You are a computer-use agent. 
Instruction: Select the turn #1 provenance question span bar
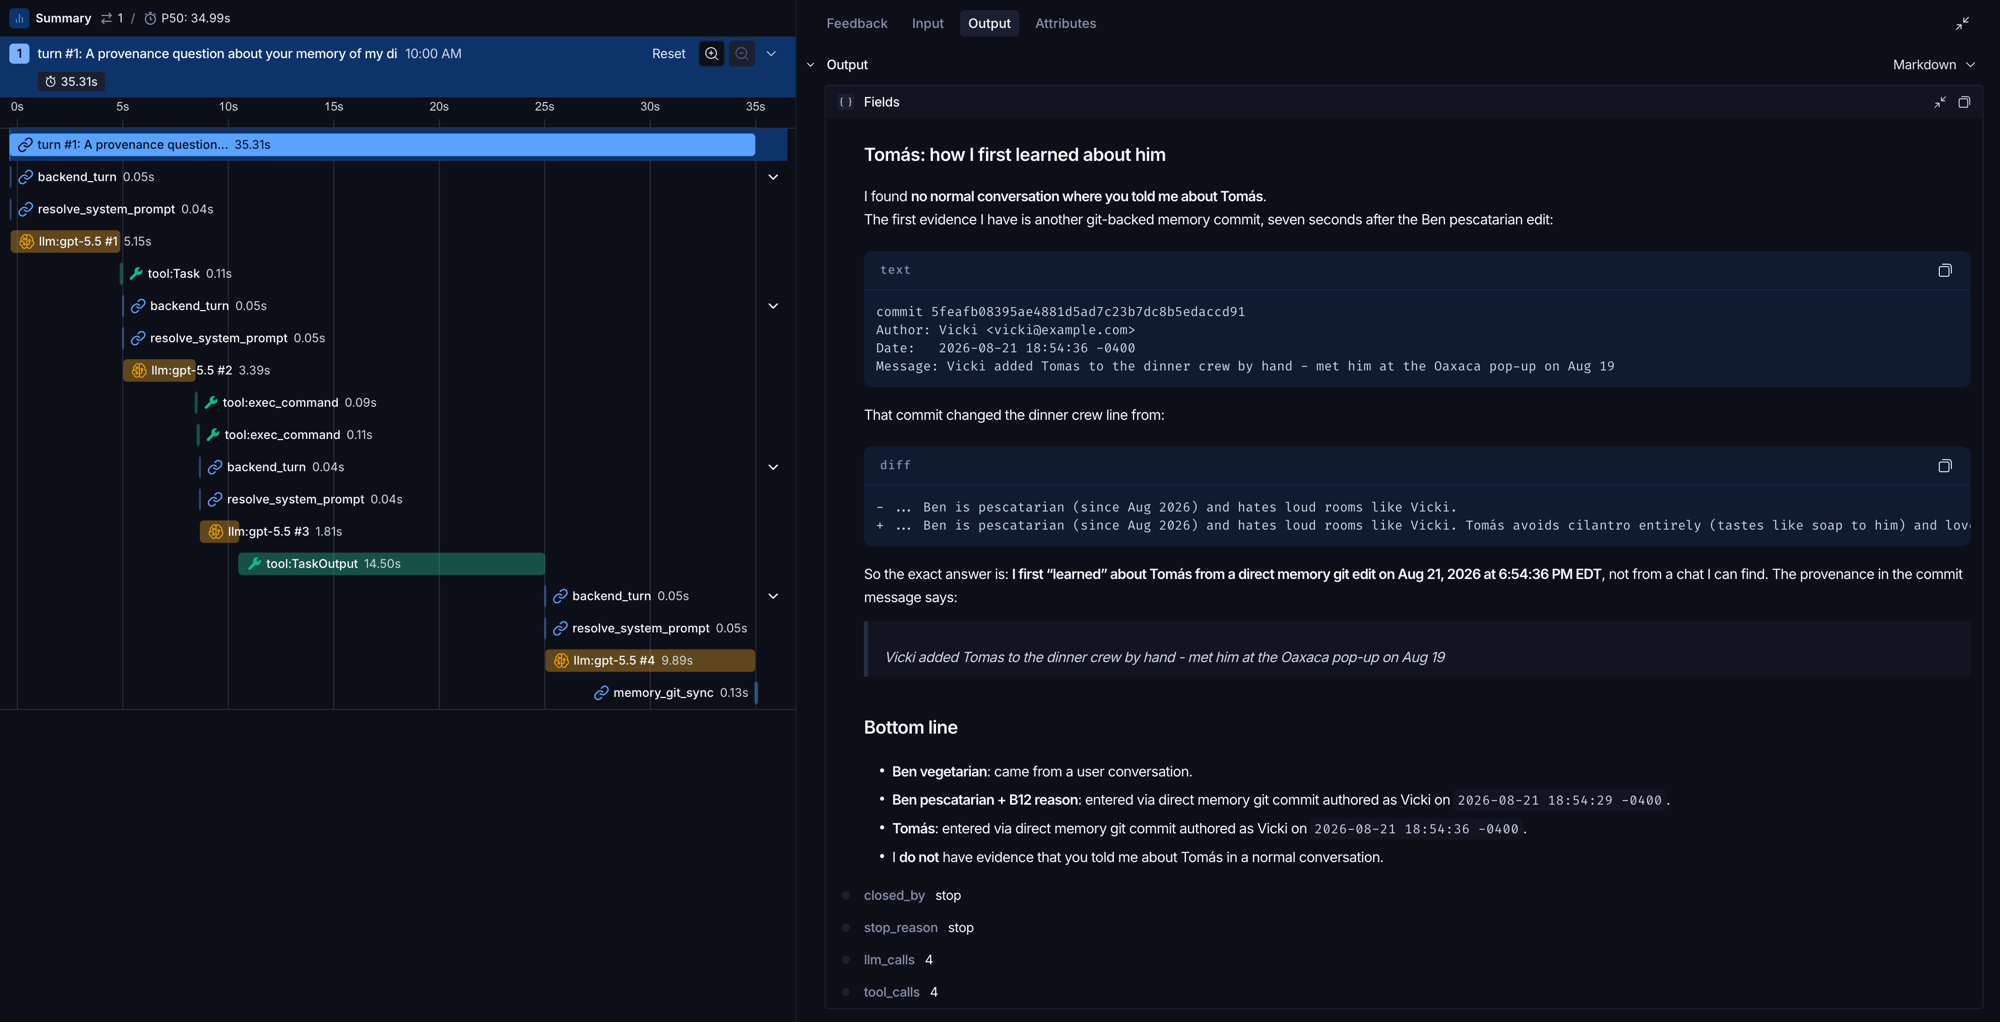pos(382,145)
